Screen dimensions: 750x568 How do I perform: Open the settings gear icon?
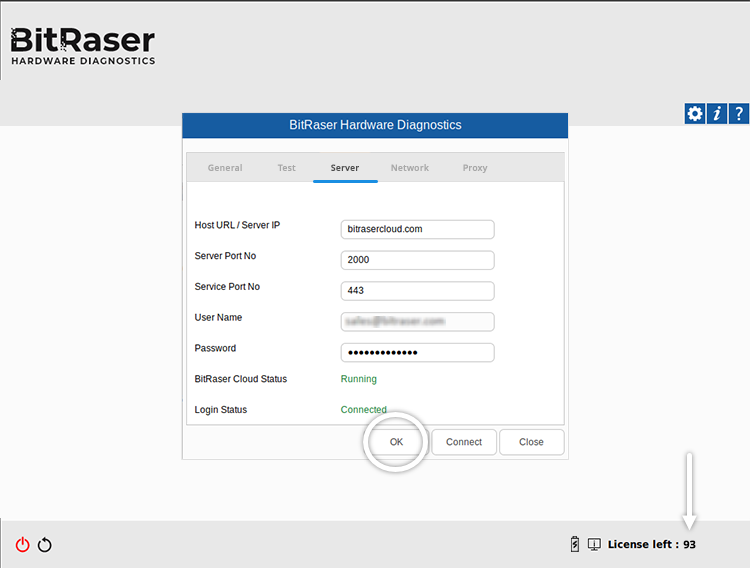(x=694, y=114)
